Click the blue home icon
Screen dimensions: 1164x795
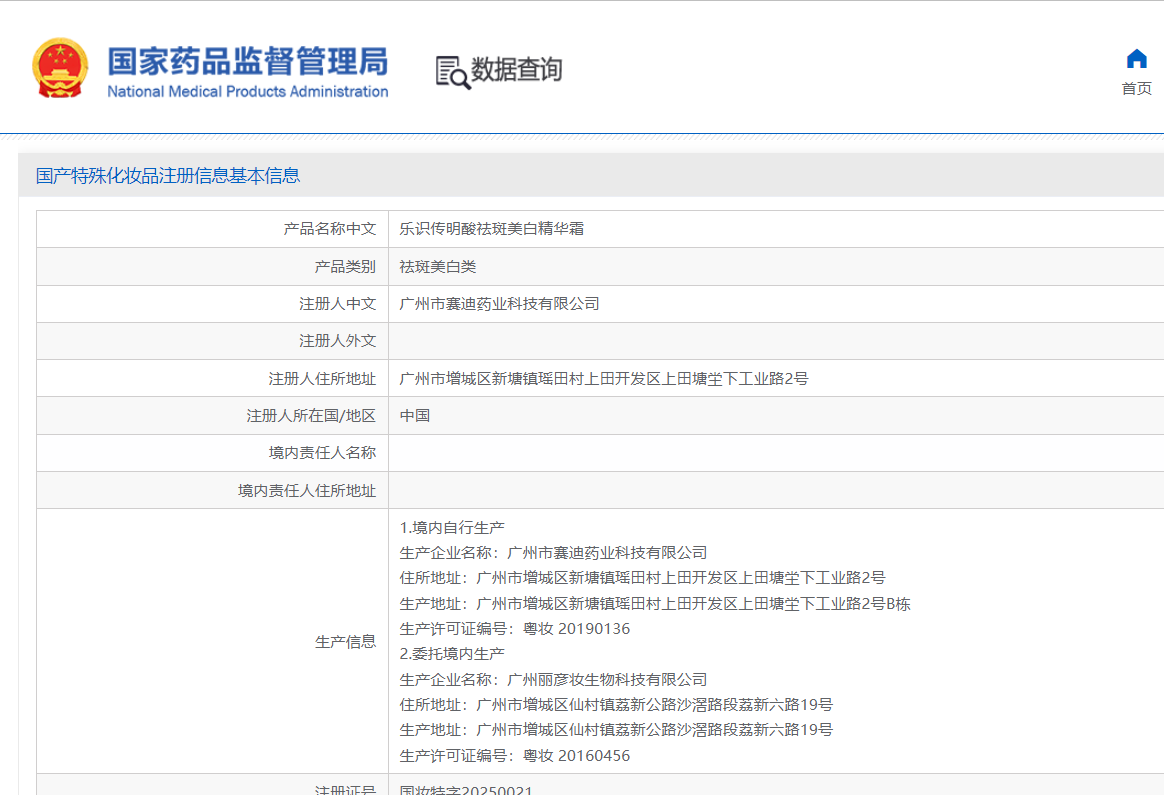tap(1136, 59)
